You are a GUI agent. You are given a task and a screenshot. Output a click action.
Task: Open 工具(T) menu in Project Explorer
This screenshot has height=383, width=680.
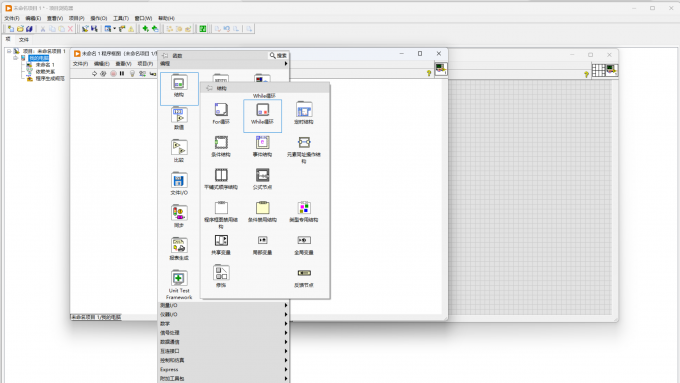coord(121,18)
